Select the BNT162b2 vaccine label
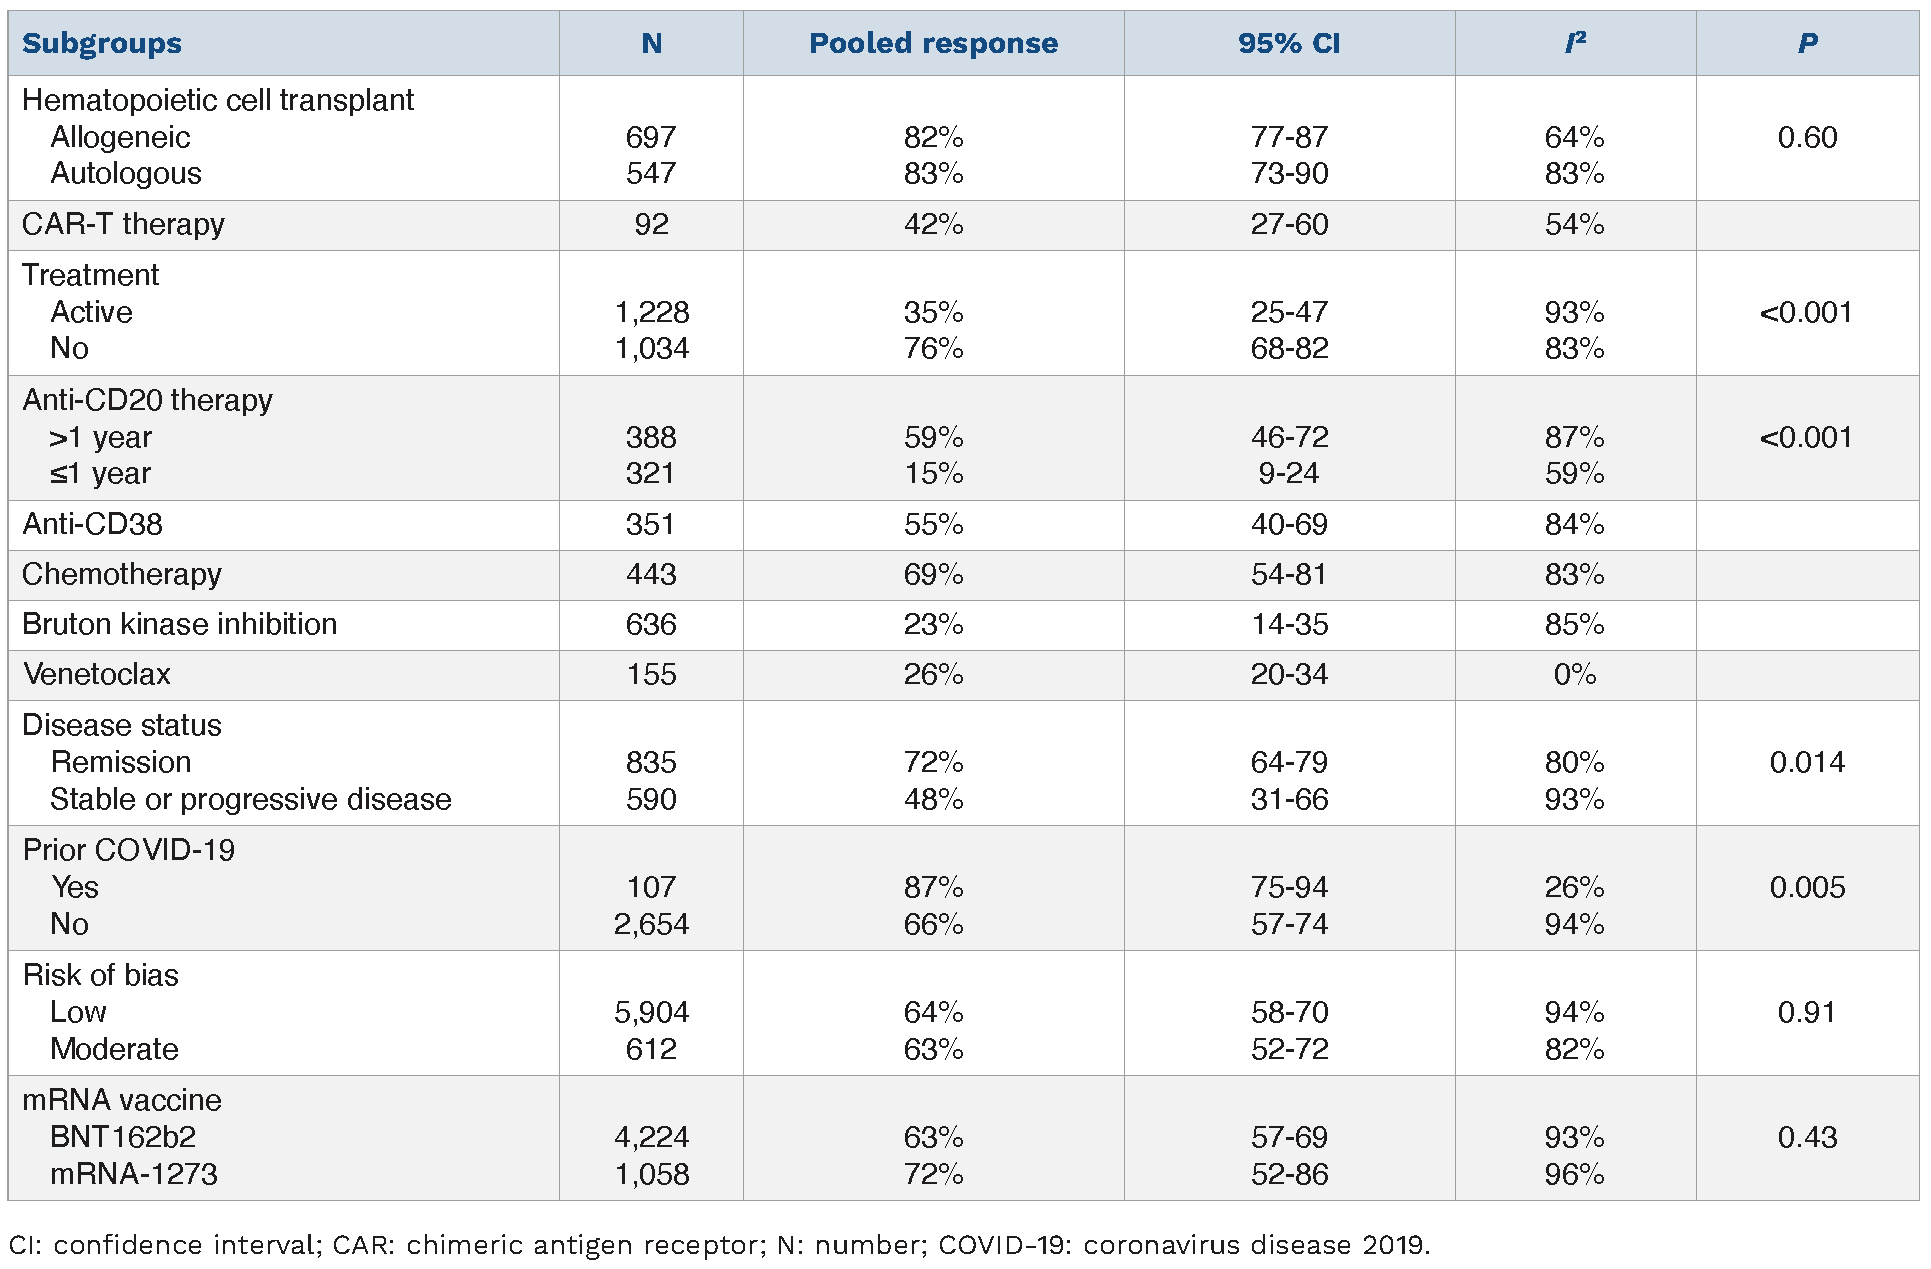The height and width of the screenshot is (1269, 1931). pos(123,1137)
